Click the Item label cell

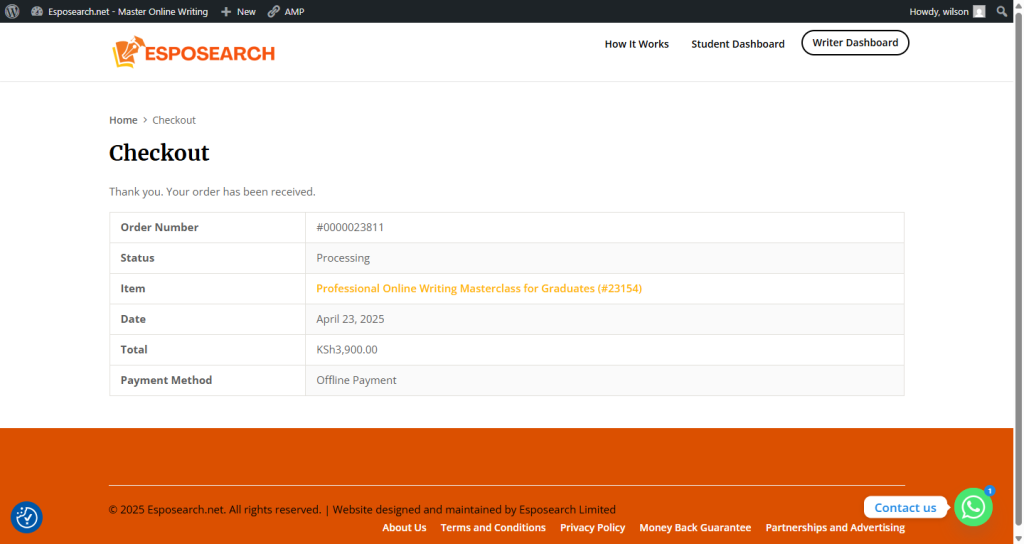(x=208, y=288)
